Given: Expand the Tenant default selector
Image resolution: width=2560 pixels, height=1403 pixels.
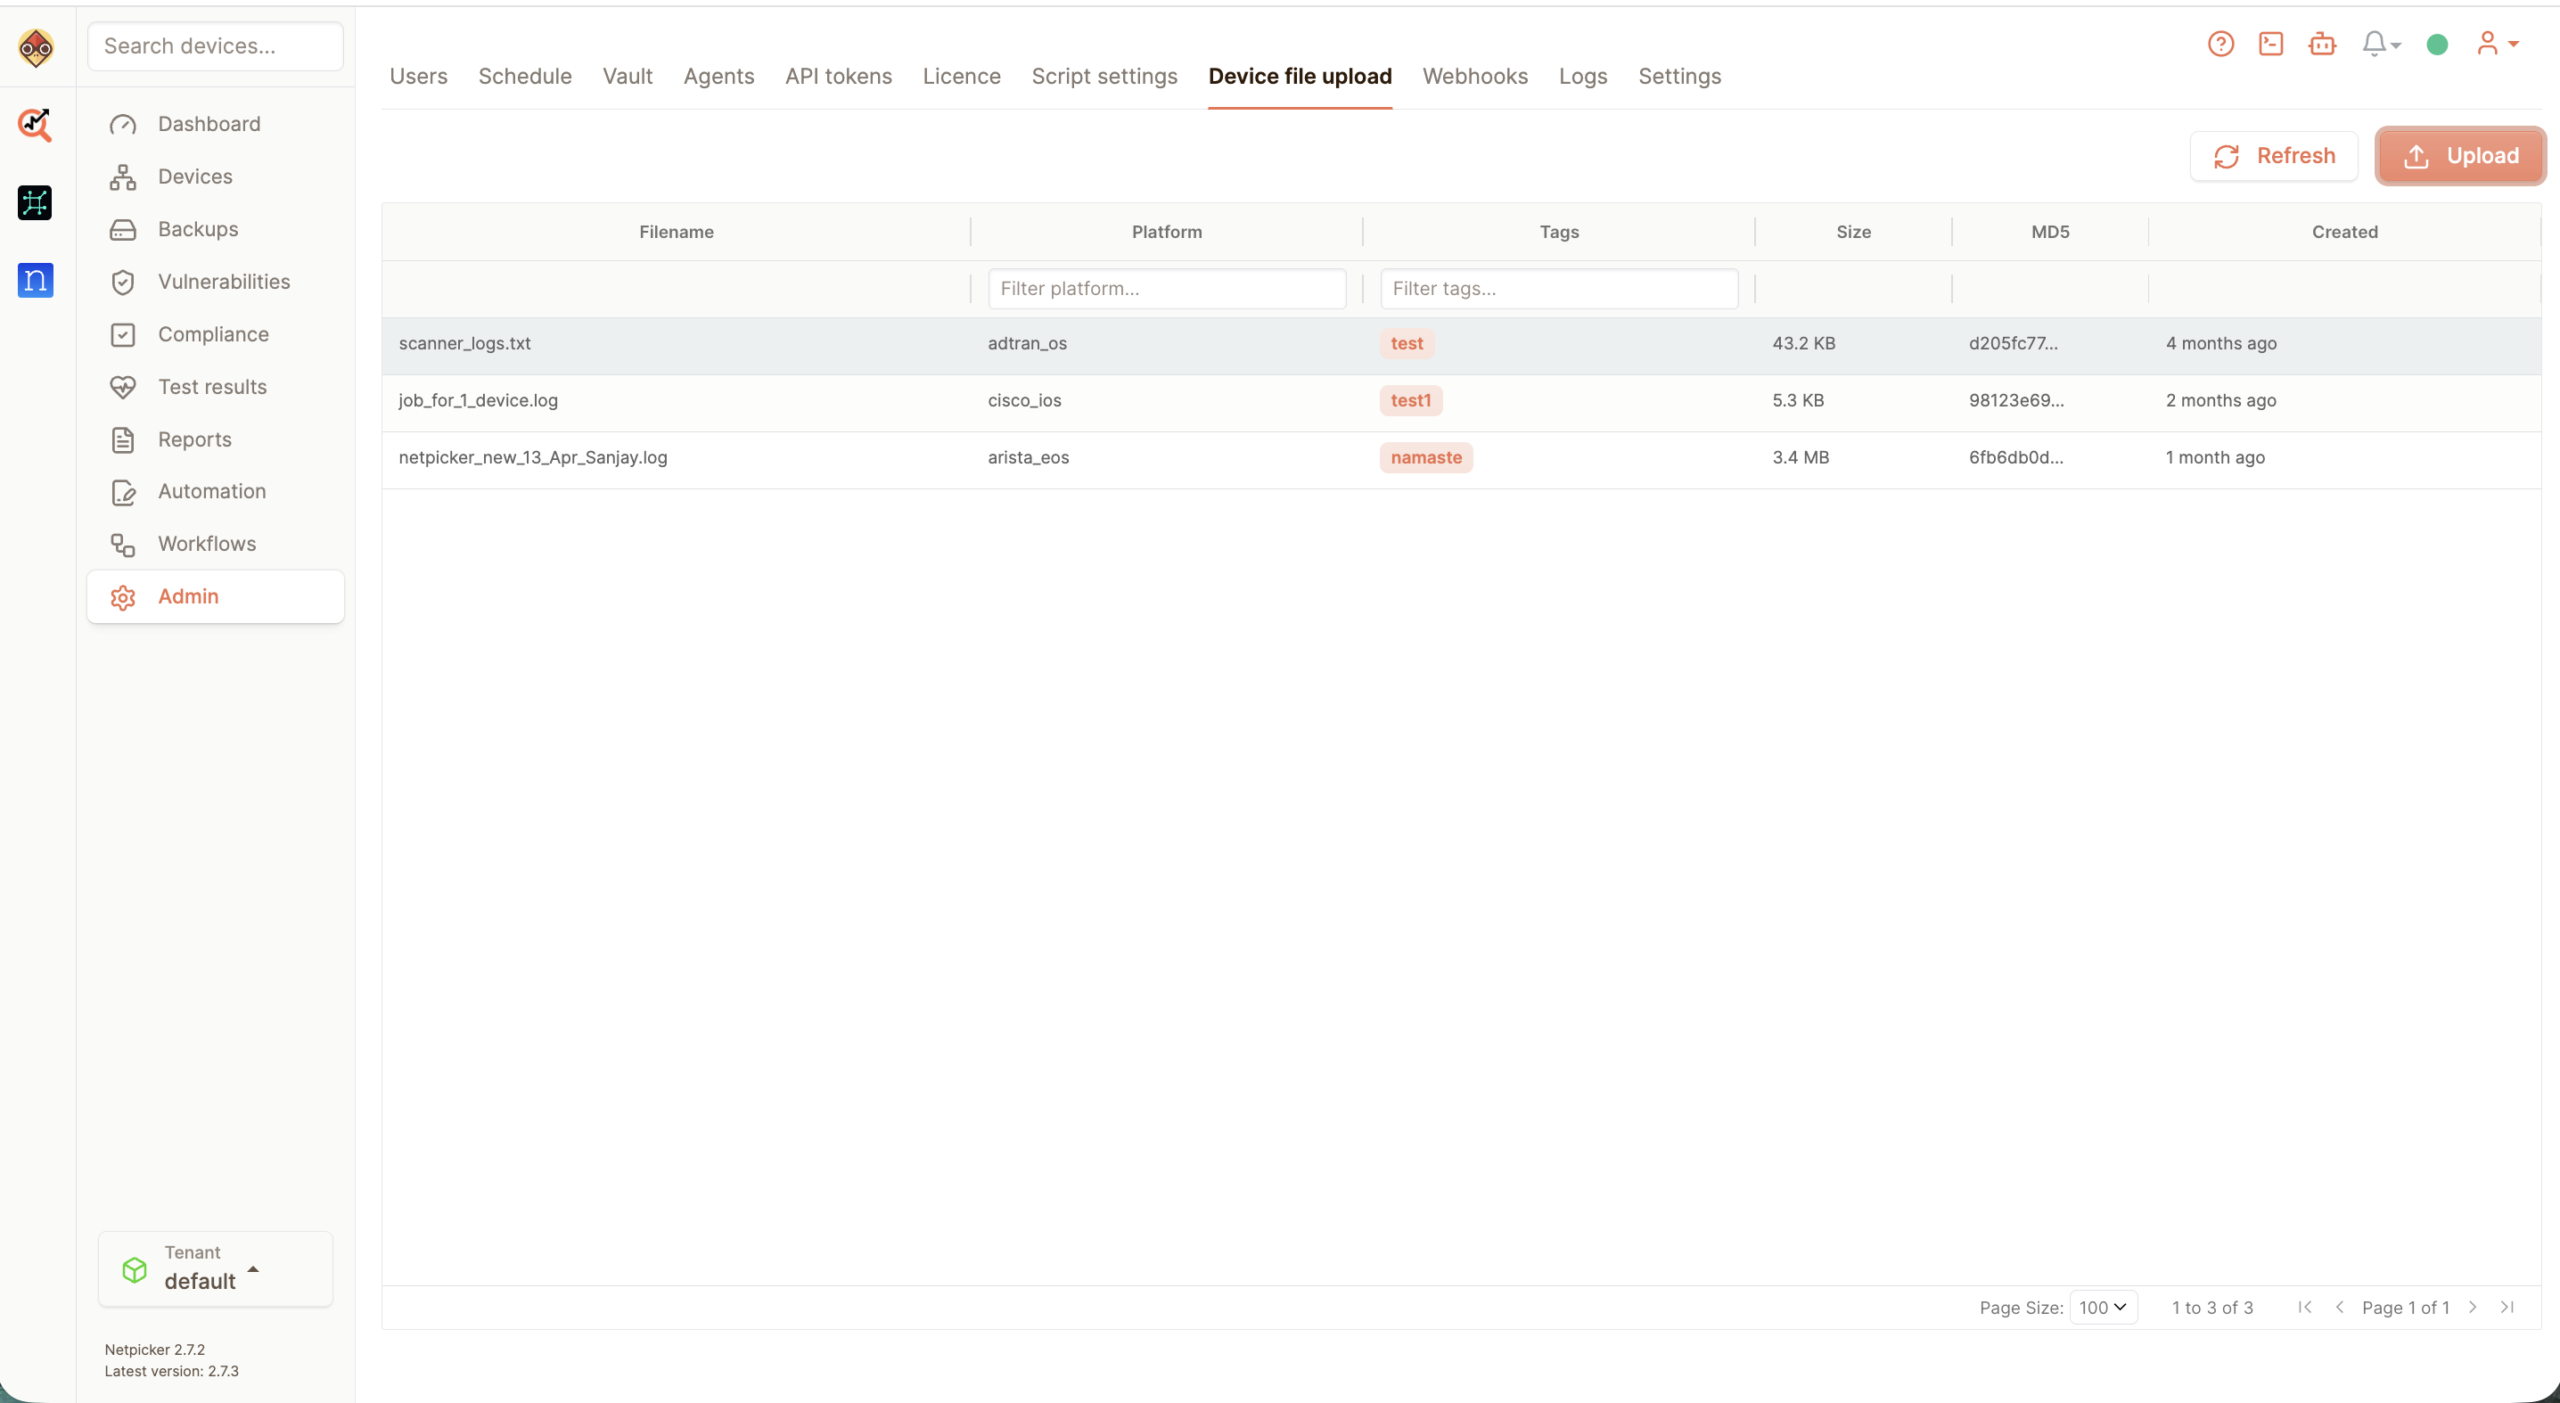Looking at the screenshot, I should point(215,1269).
